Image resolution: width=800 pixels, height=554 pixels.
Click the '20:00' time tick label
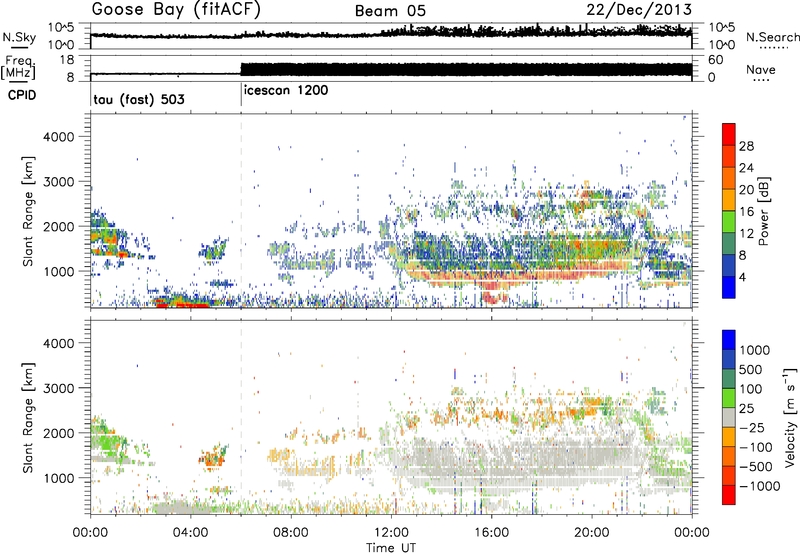coord(592,533)
